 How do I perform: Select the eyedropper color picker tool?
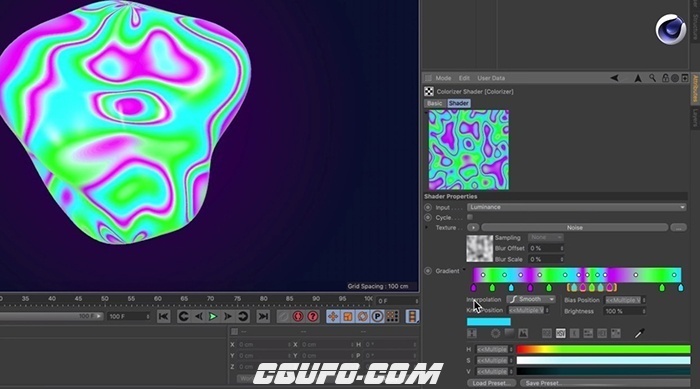tap(639, 333)
